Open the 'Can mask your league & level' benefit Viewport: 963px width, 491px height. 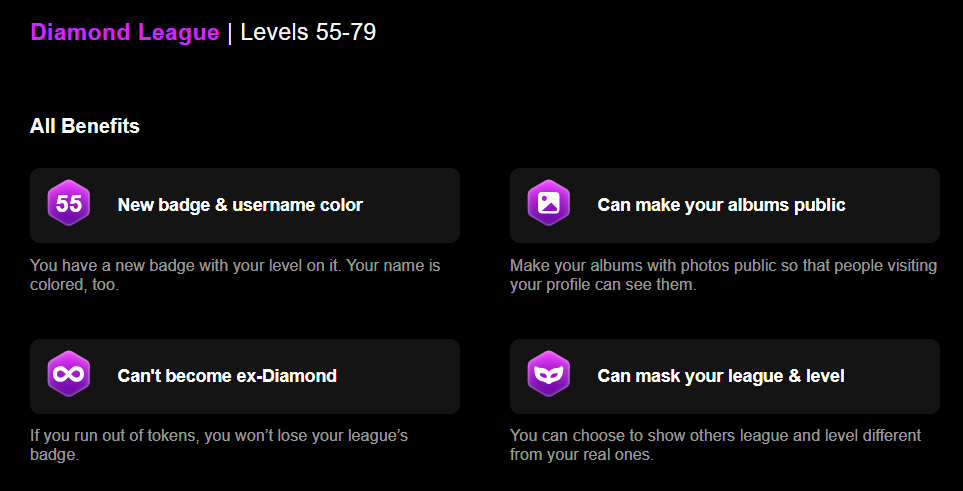click(725, 376)
